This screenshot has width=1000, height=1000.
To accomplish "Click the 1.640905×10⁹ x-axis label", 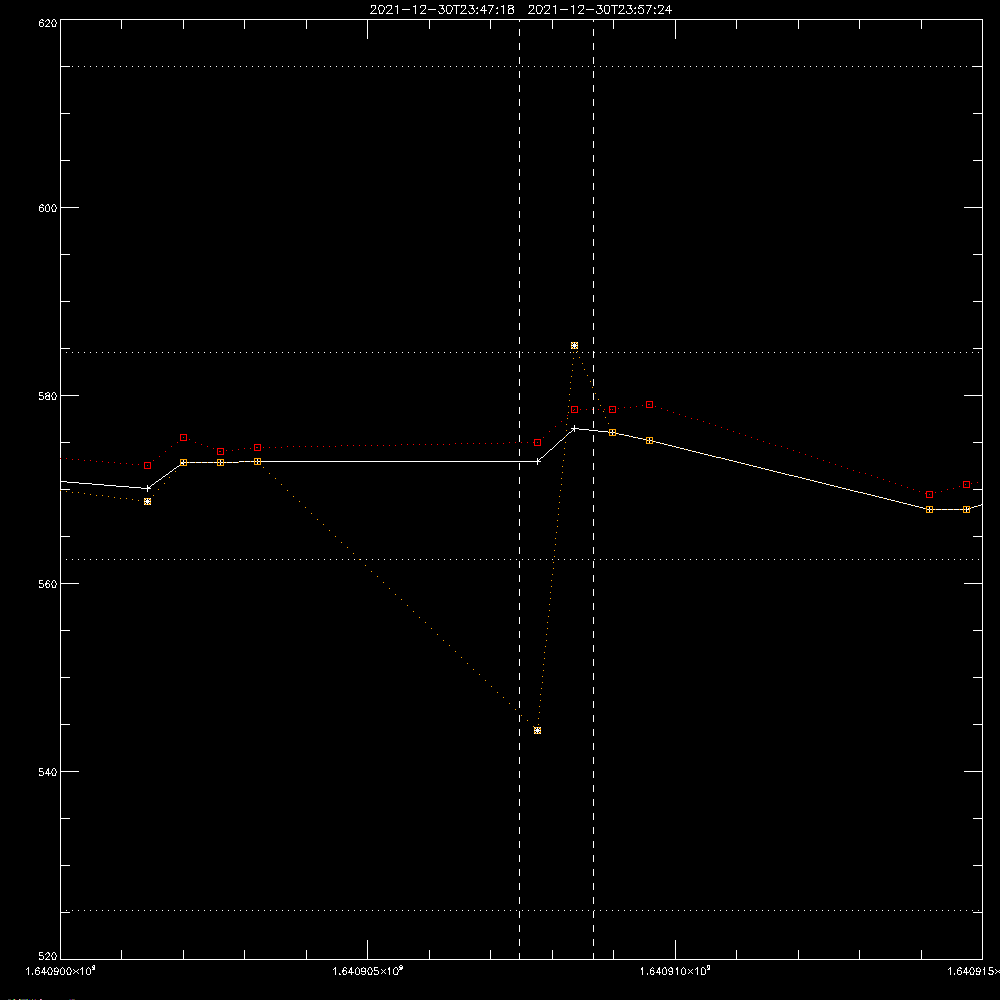I will click(368, 971).
